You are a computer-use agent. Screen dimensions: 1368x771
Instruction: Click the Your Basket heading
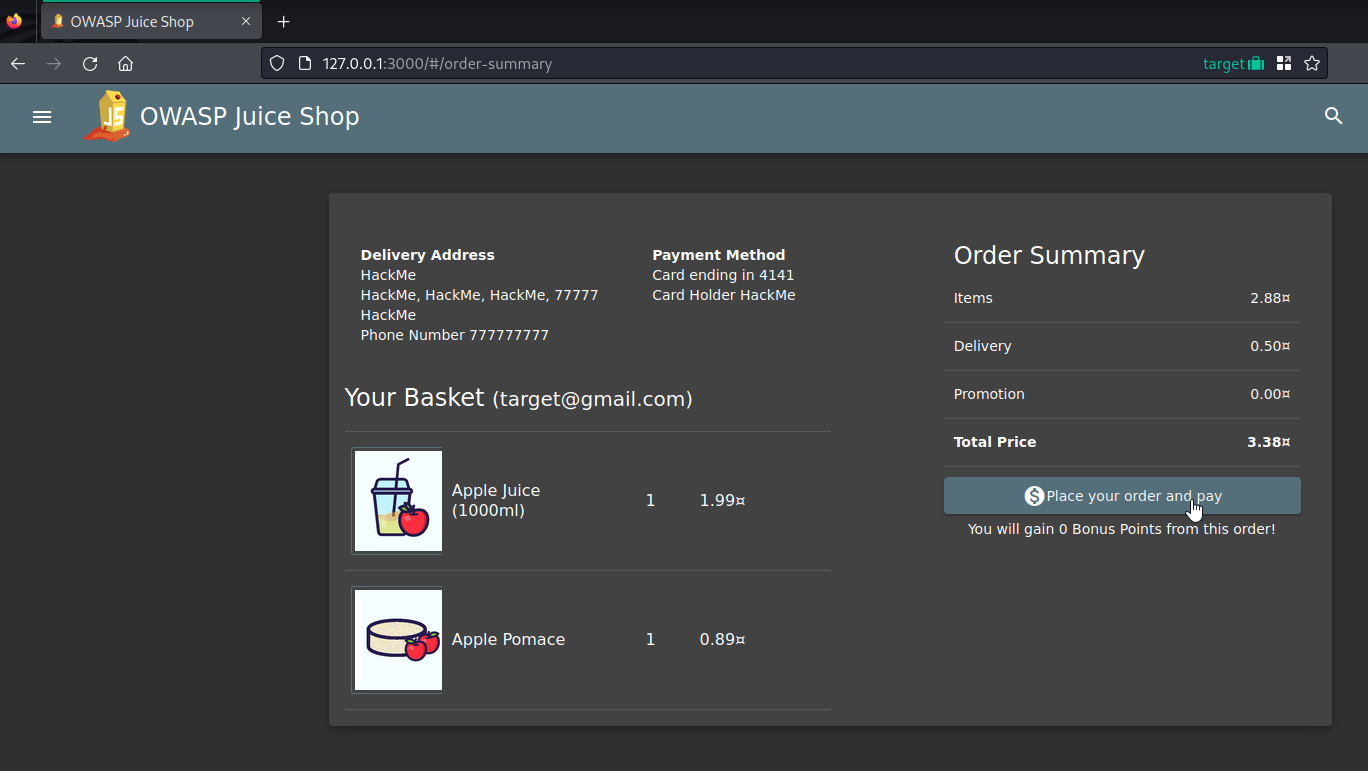tap(415, 398)
